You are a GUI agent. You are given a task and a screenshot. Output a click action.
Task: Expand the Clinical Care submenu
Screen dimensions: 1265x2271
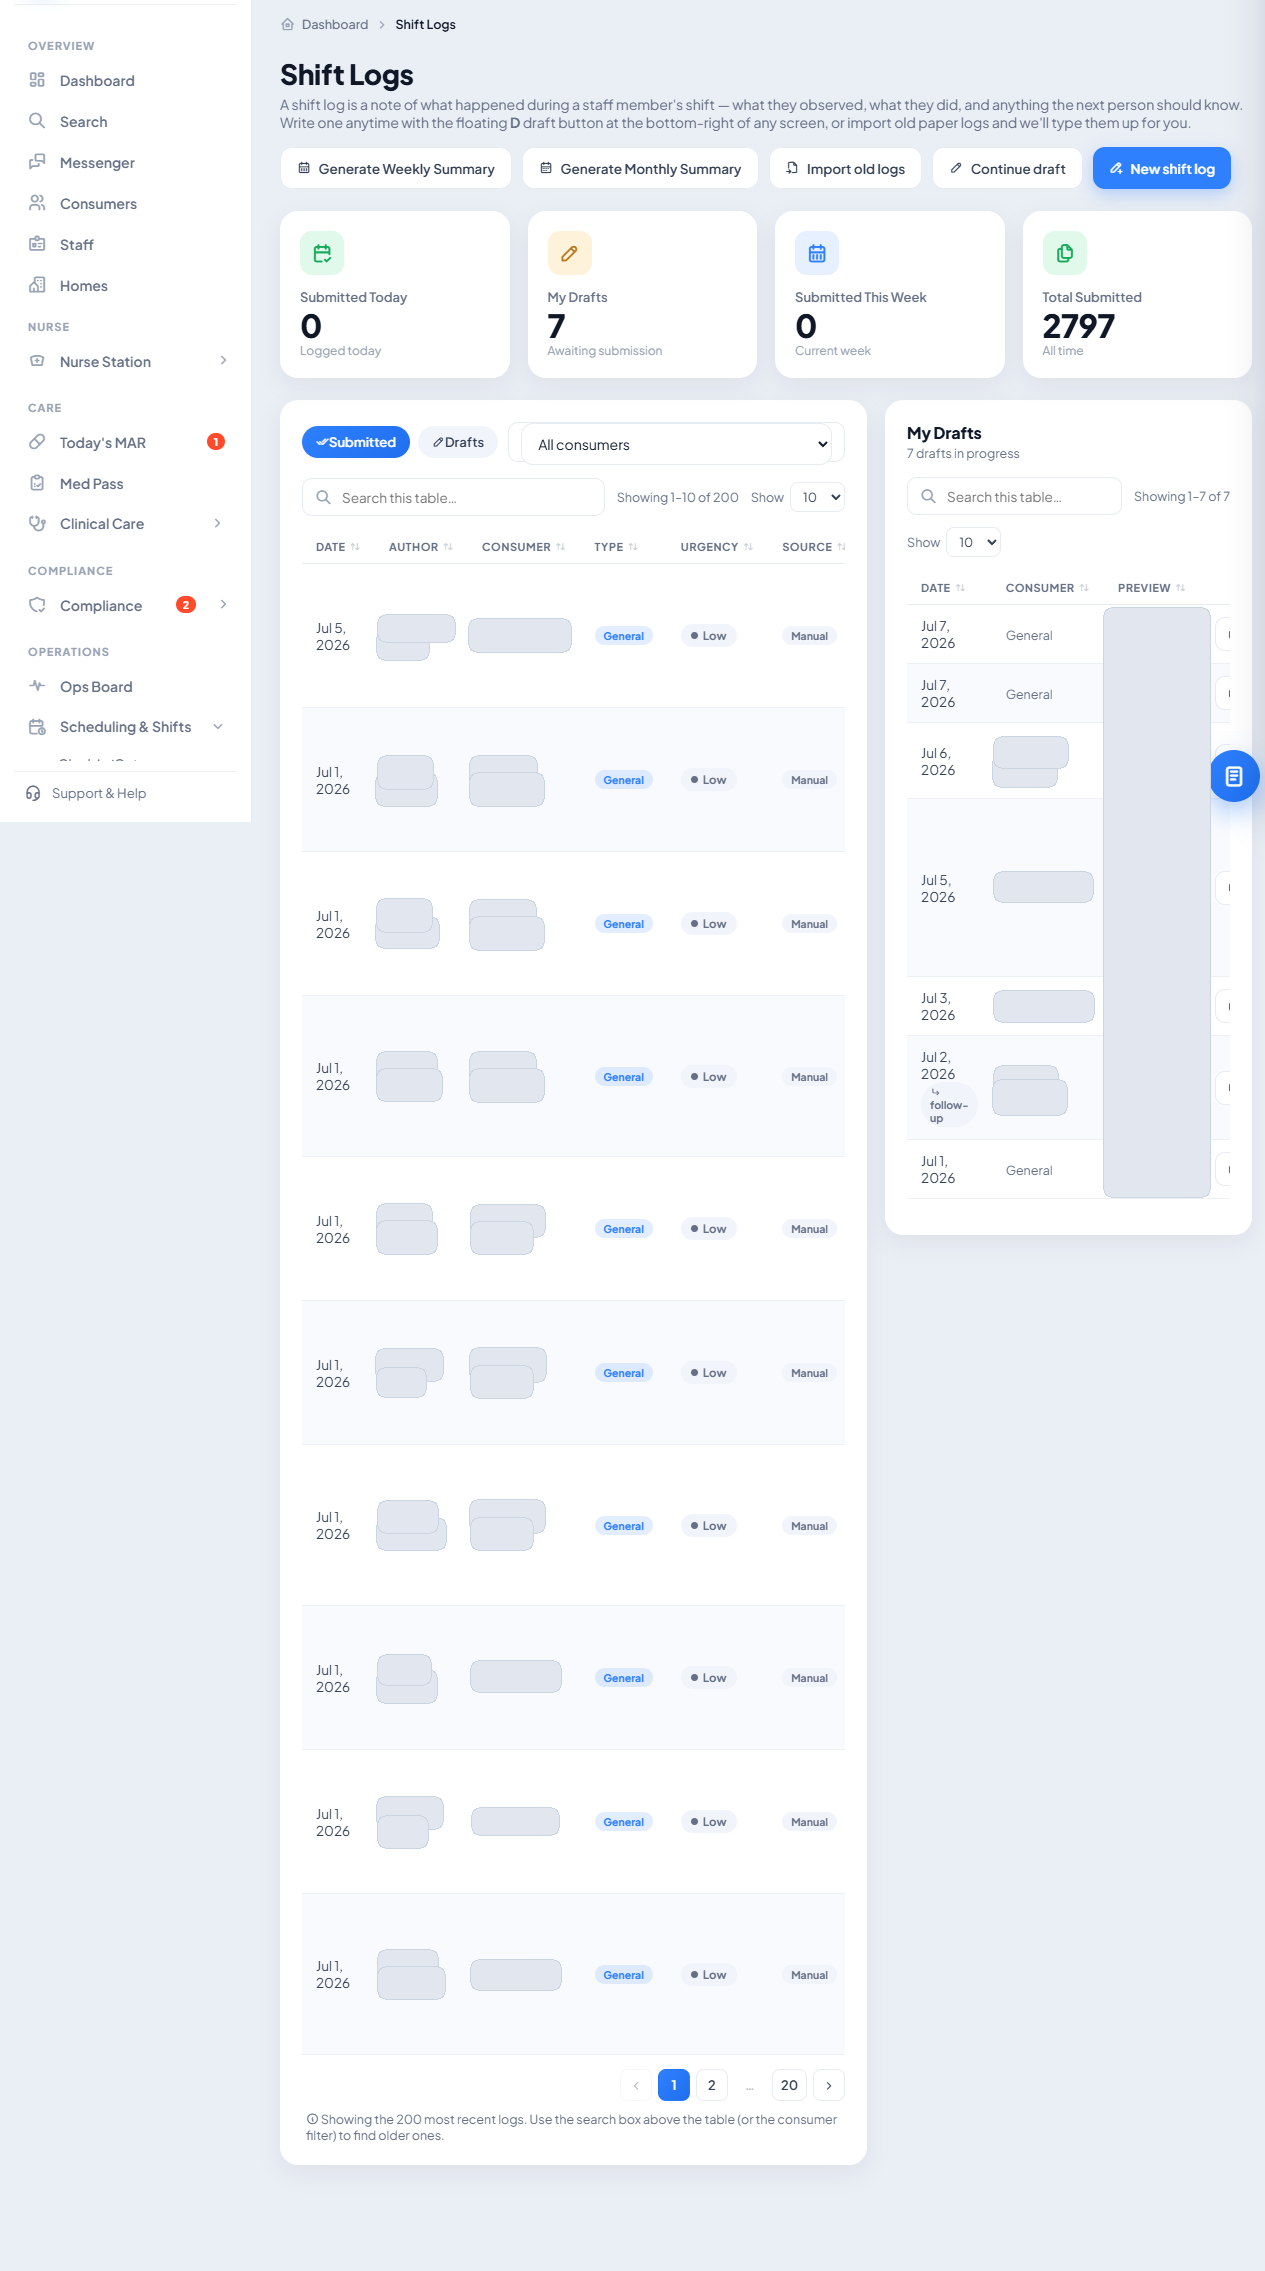[218, 523]
